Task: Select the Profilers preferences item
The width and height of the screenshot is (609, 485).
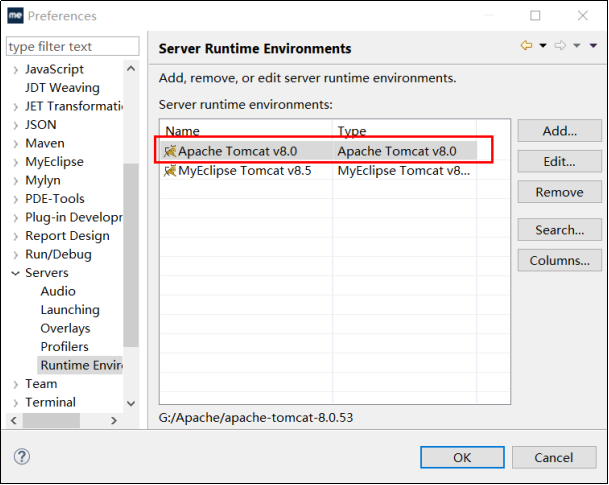Action: point(64,346)
